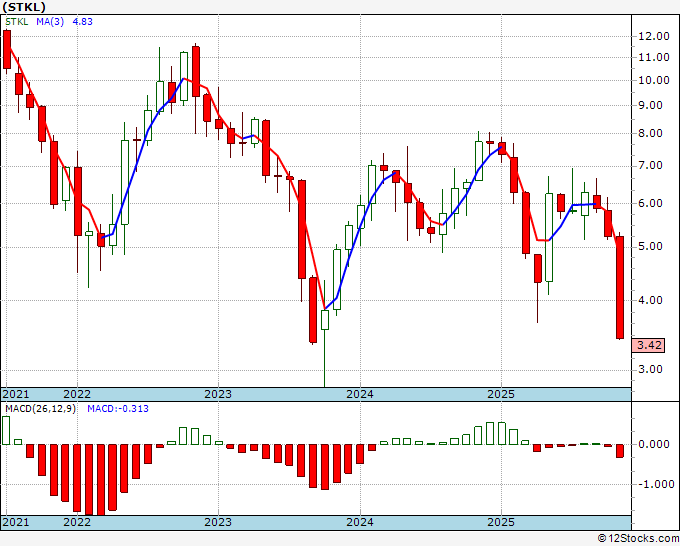The height and width of the screenshot is (546, 680).
Task: Click 2022 on the price chart timeline
Action: coord(77,394)
